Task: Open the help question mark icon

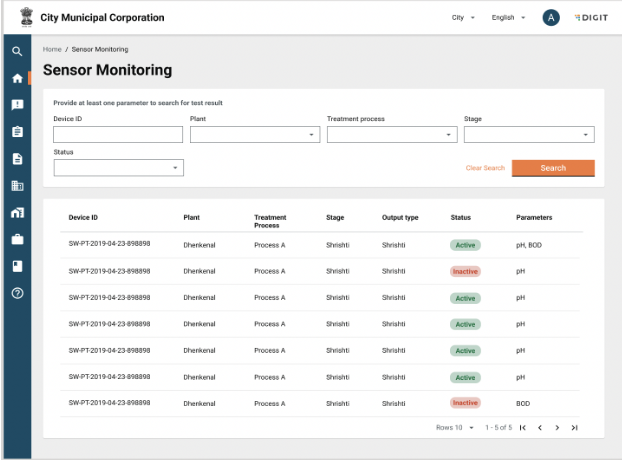Action: tap(17, 293)
